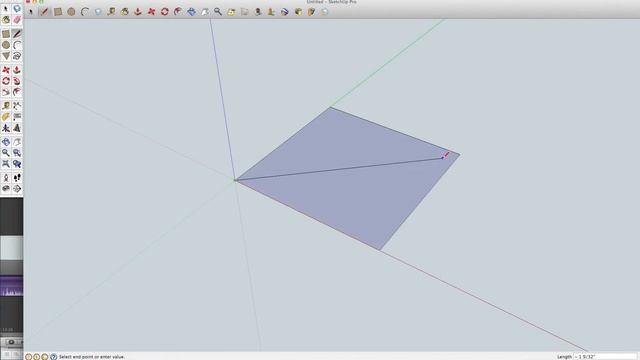
Task: Activate the Orbit tool in left palette
Action: (x=6, y=142)
